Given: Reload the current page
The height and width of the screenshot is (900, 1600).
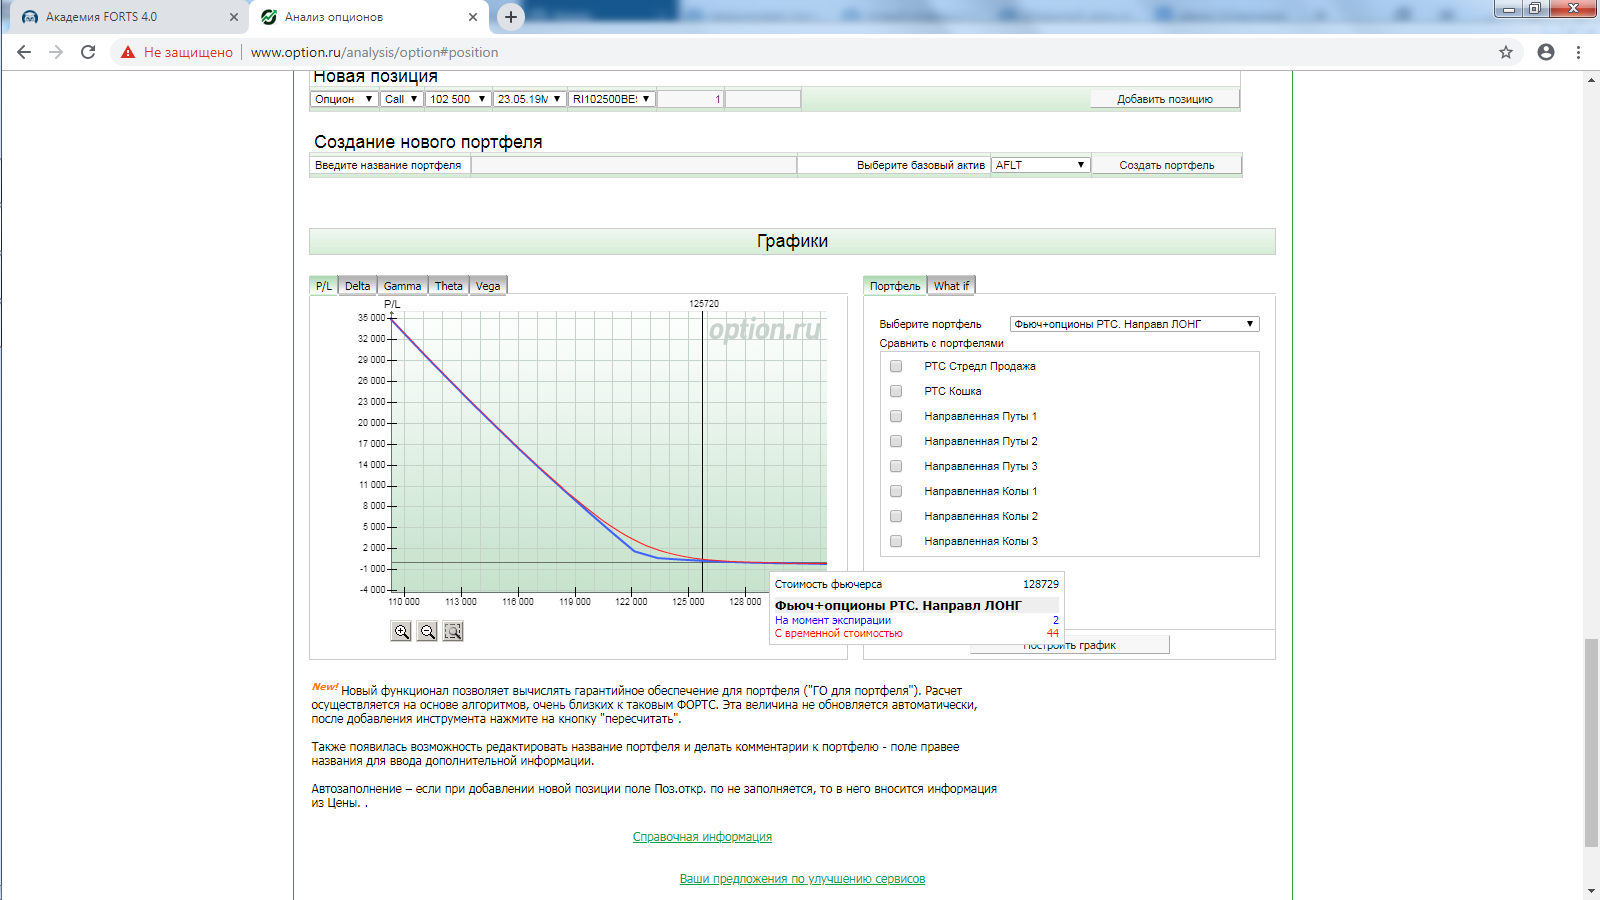Looking at the screenshot, I should (x=88, y=52).
